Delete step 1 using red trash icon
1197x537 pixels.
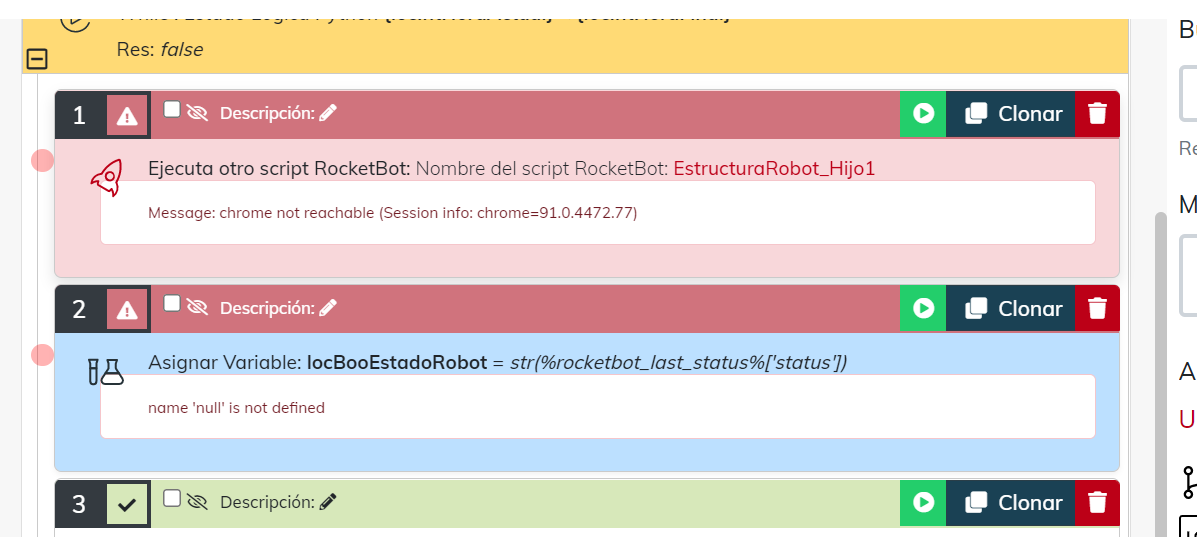pos(1097,114)
